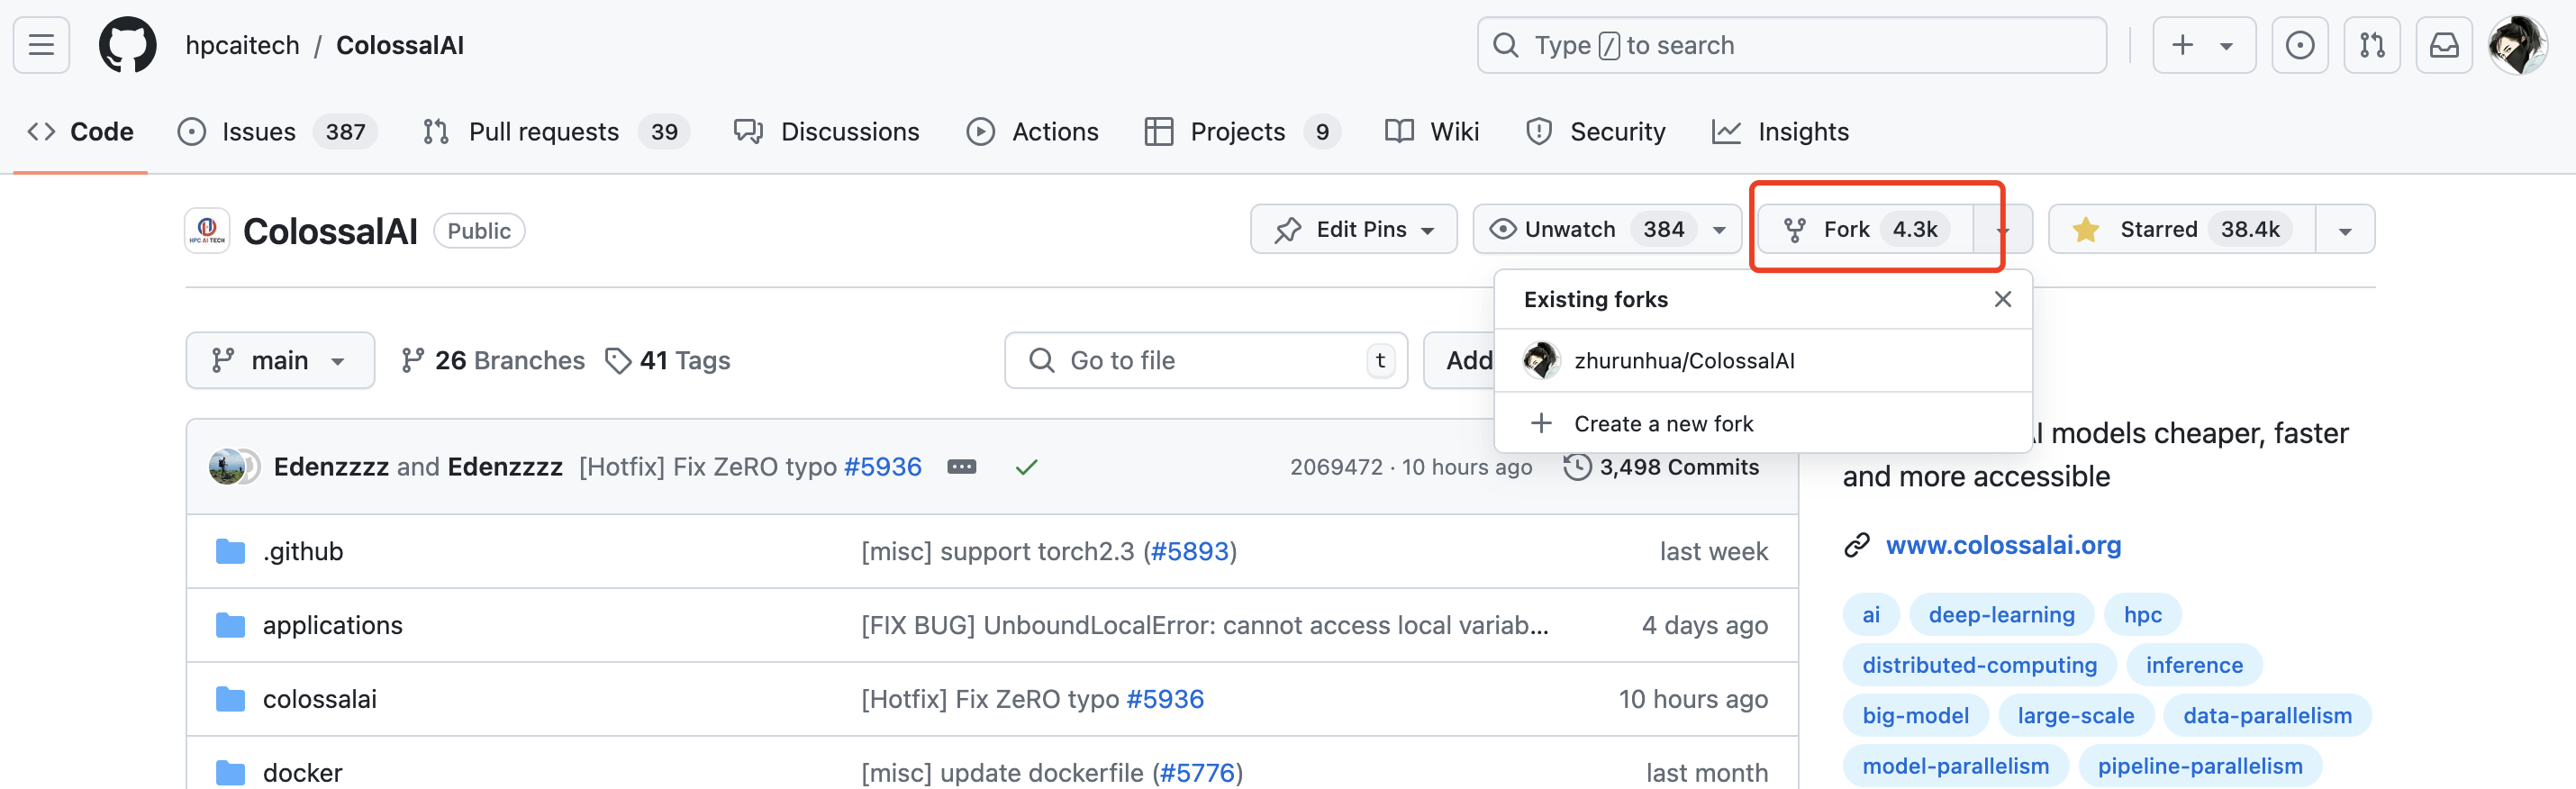Open the issues icon in header

(2300, 45)
